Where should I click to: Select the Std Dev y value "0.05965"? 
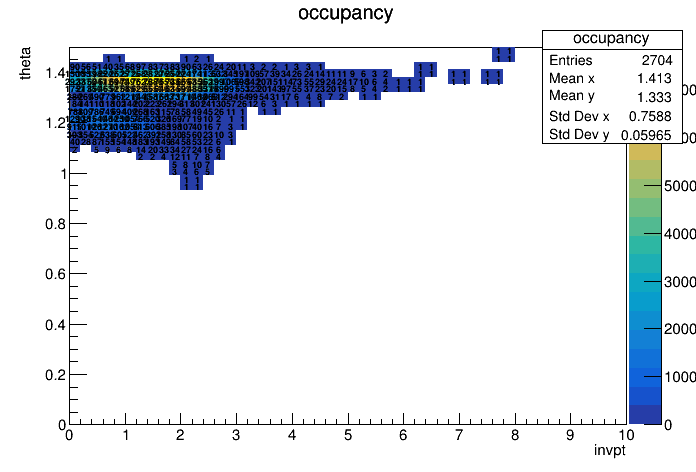pos(646,135)
